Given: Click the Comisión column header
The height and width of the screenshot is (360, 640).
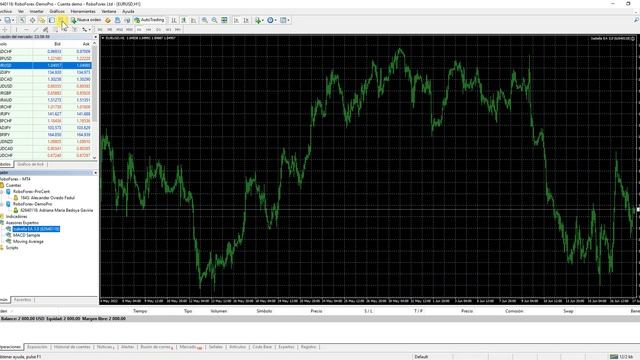Looking at the screenshot, I should (514, 311).
